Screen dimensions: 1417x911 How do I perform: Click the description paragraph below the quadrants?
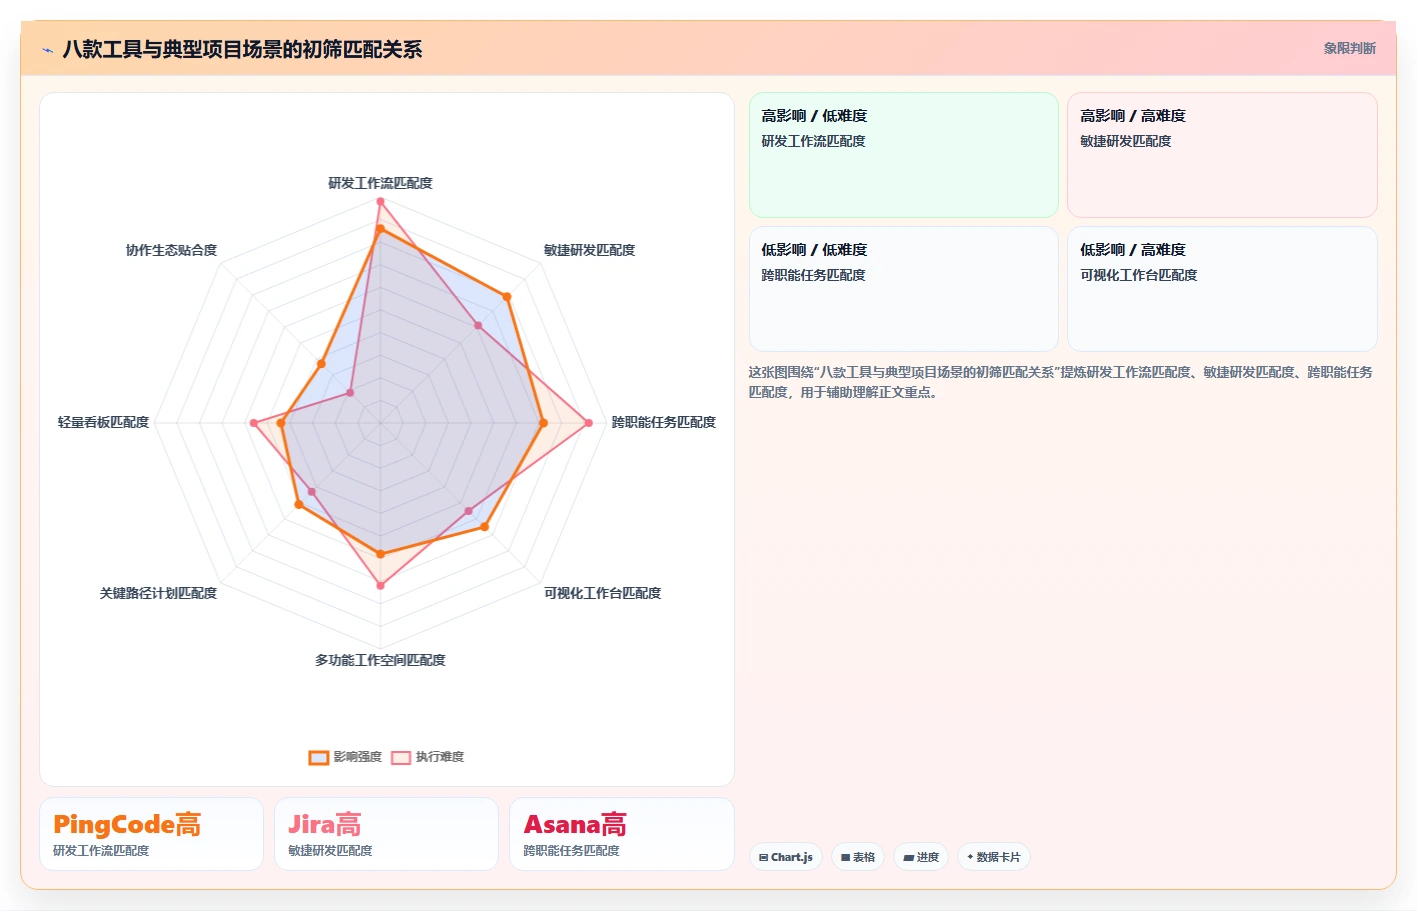coord(1061,382)
